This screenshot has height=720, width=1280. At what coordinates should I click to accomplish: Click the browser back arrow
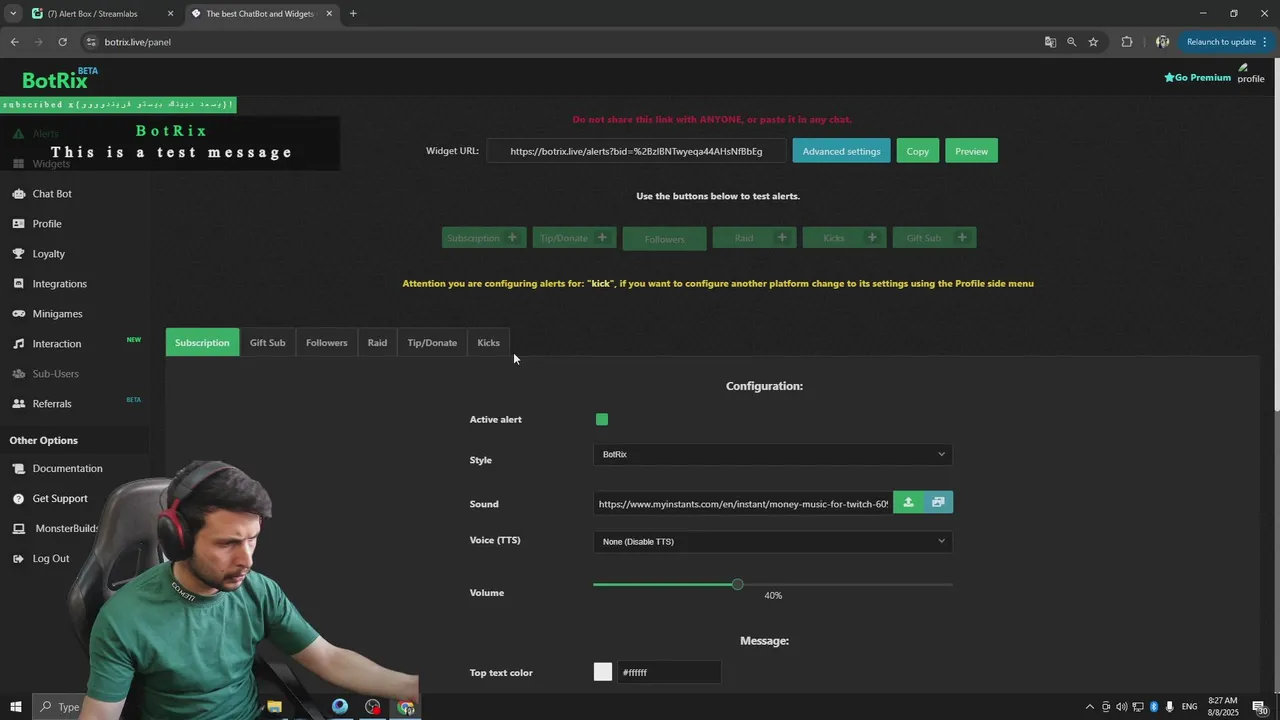click(14, 42)
